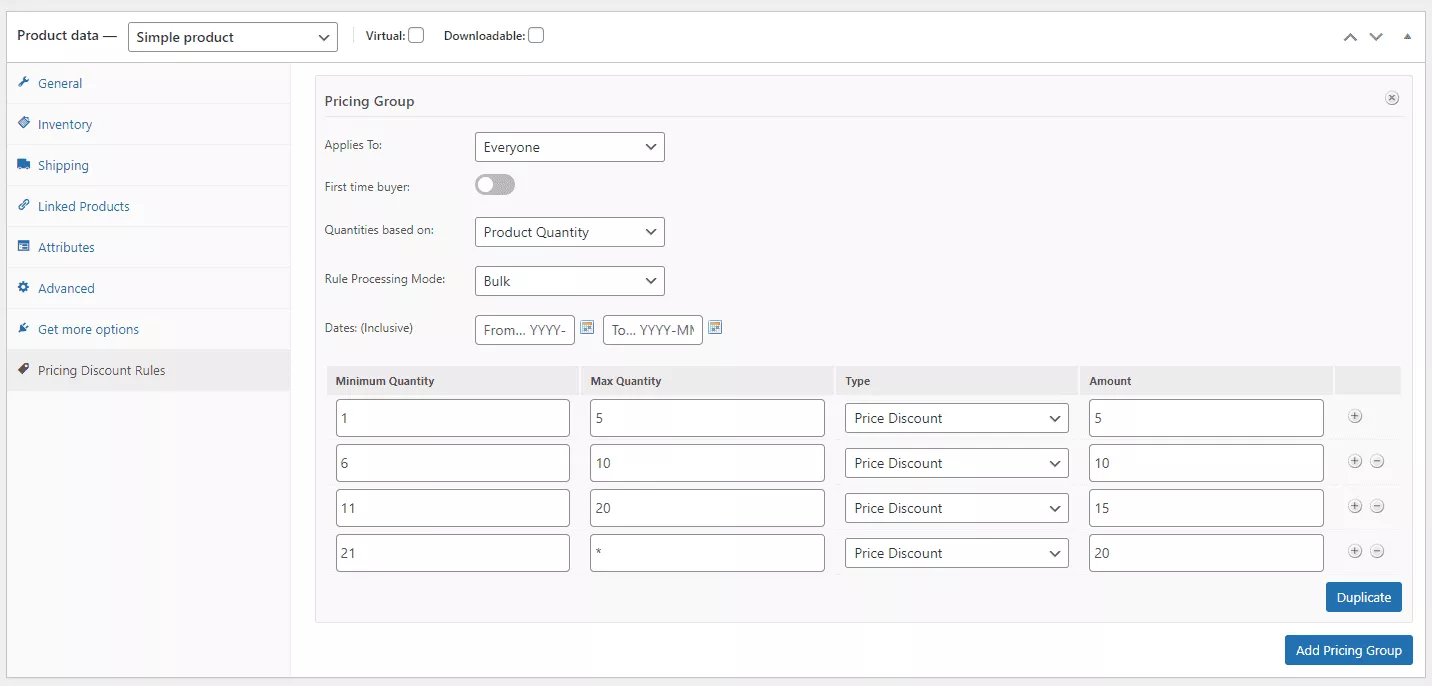Viewport: 1432px width, 686px height.
Task: Add a row after the 6–10 quantity rule
Action: (x=1355, y=461)
